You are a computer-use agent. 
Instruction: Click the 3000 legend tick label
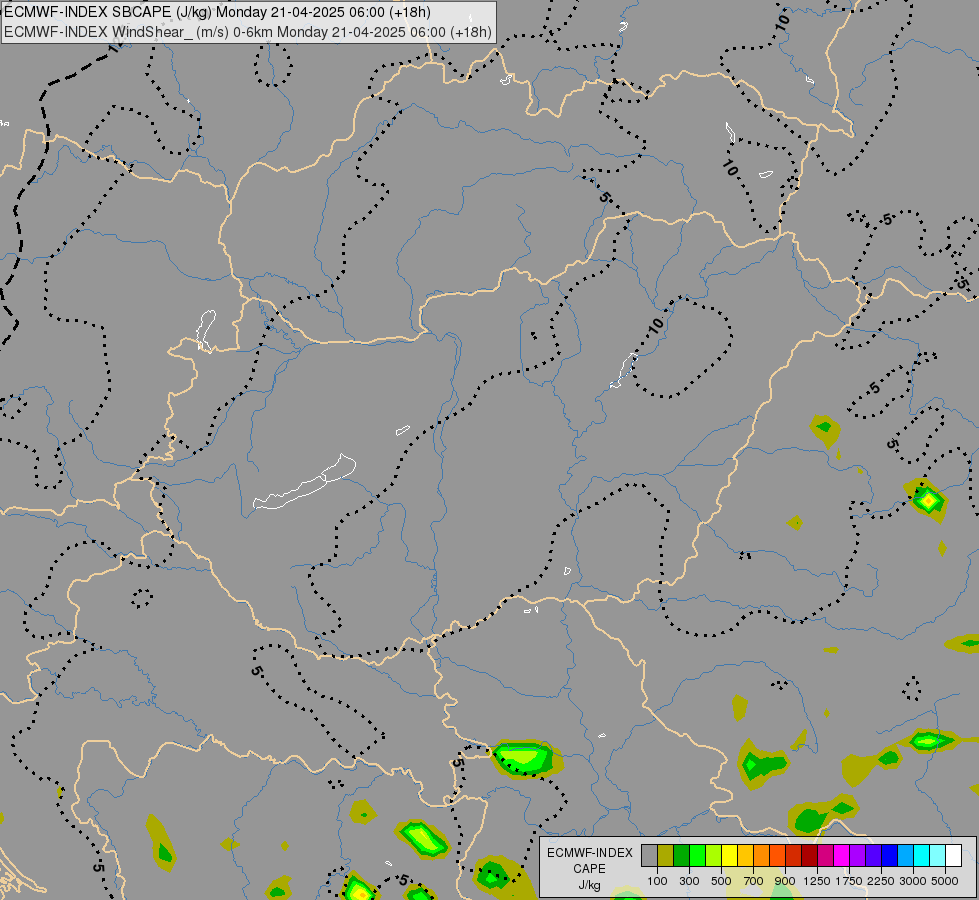coord(913,881)
